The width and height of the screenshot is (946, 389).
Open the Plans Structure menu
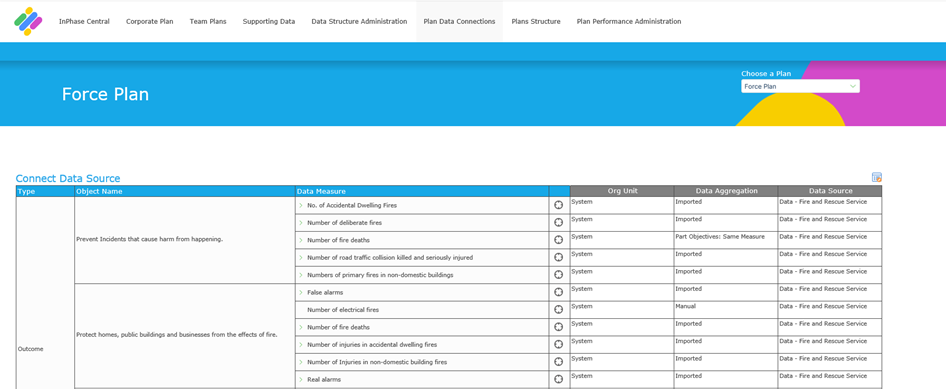[x=536, y=21]
